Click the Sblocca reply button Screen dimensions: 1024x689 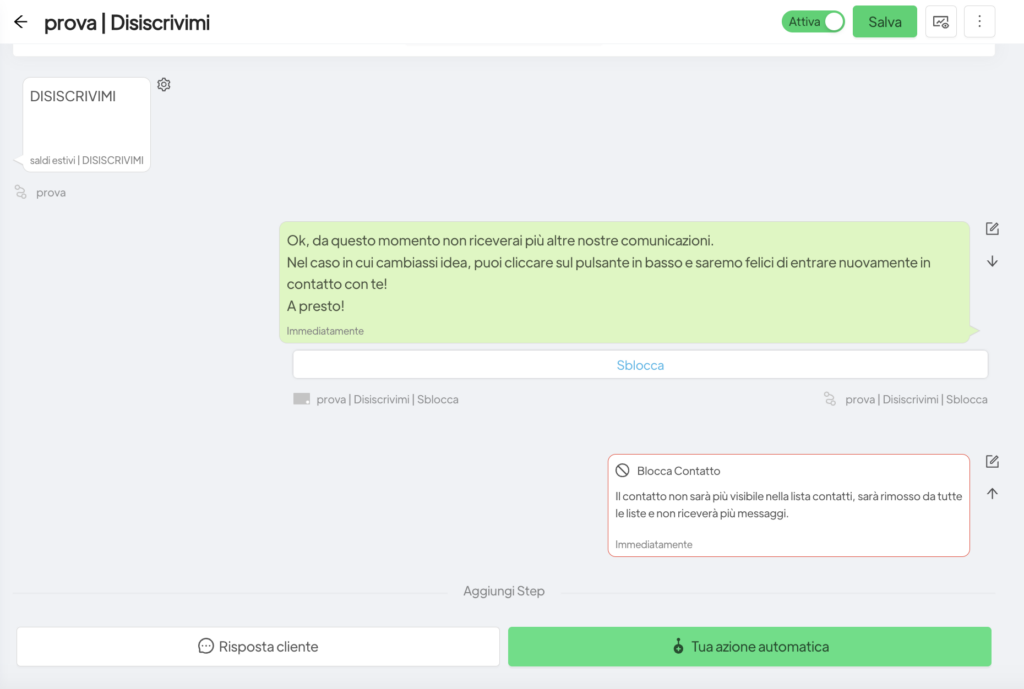[640, 365]
